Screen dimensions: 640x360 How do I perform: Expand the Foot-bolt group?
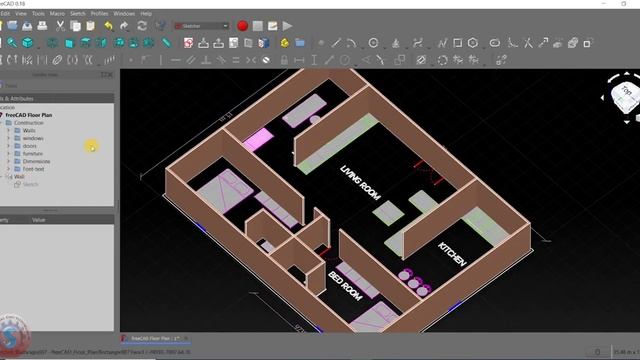click(8, 169)
